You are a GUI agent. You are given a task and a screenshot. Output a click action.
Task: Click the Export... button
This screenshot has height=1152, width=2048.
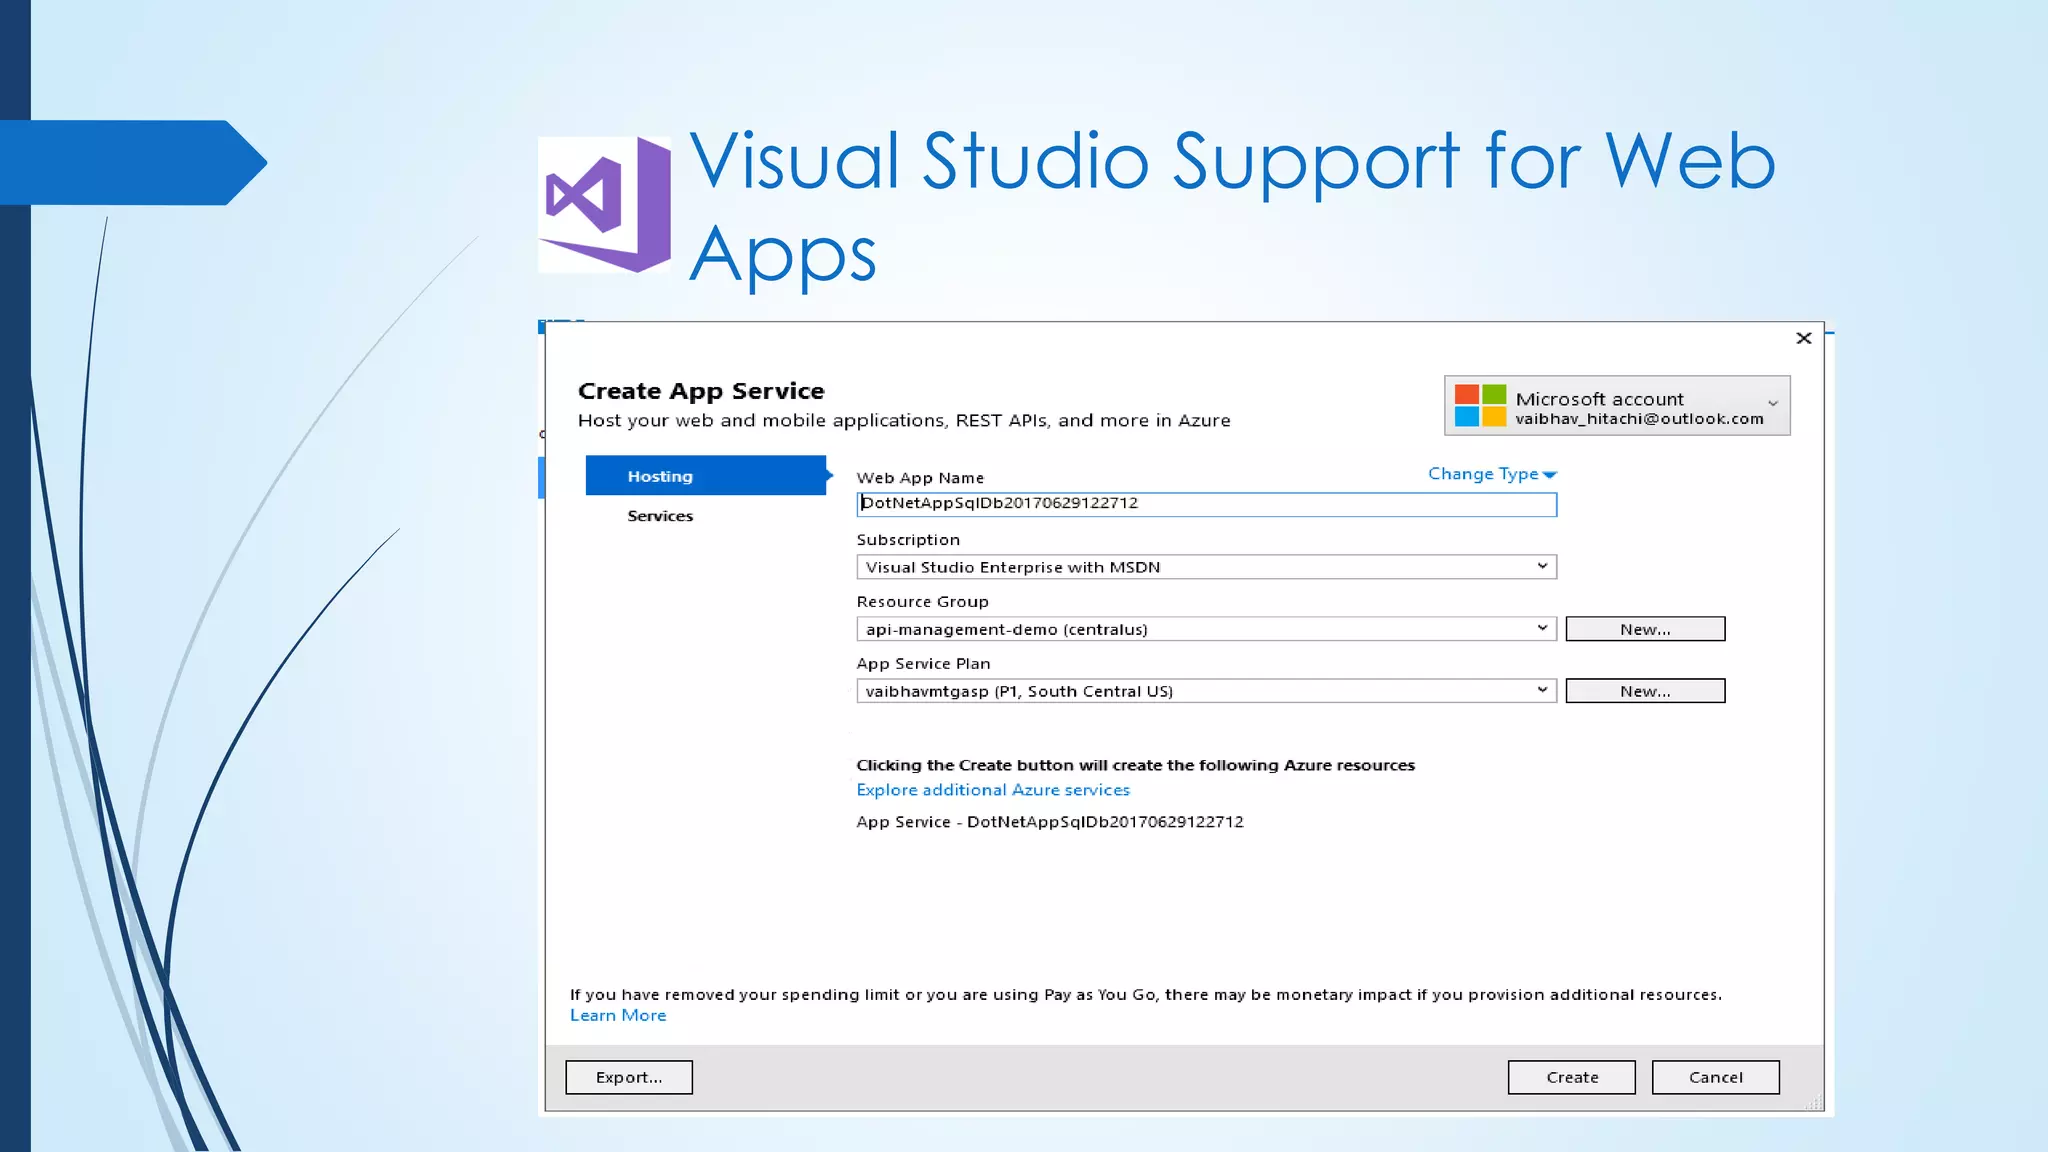click(x=629, y=1077)
